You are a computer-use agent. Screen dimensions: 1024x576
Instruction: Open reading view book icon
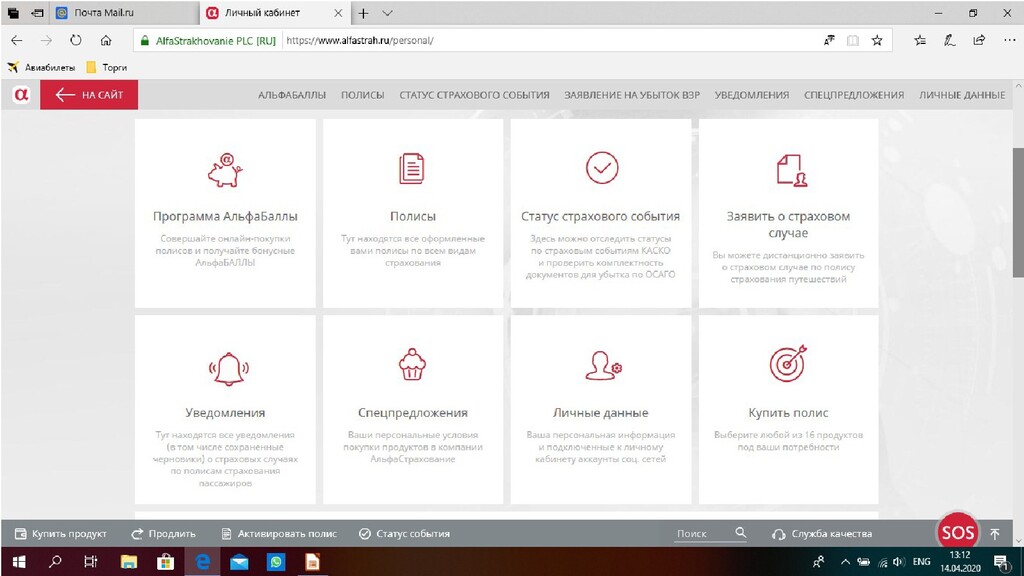coord(853,40)
